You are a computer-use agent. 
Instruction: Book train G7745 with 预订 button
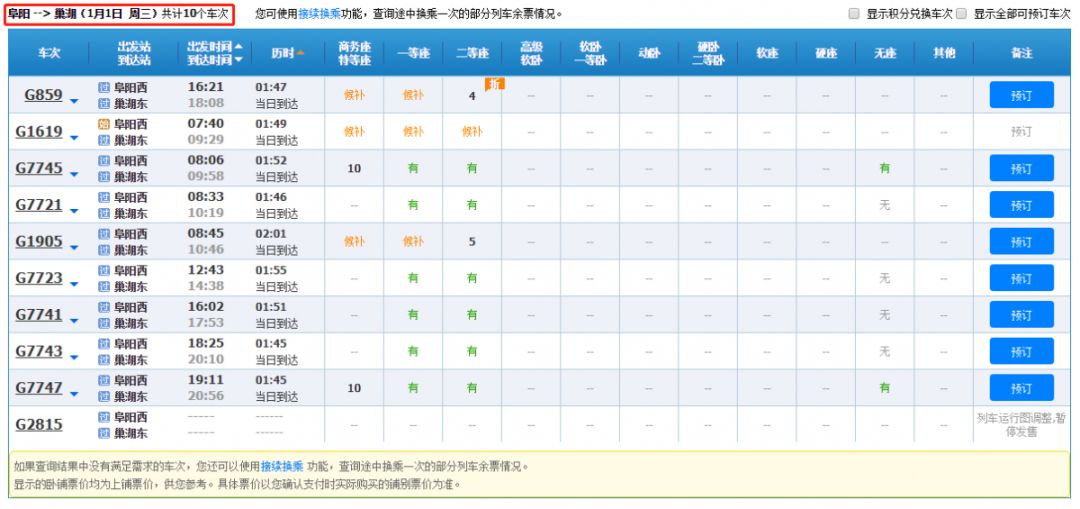(x=1021, y=168)
